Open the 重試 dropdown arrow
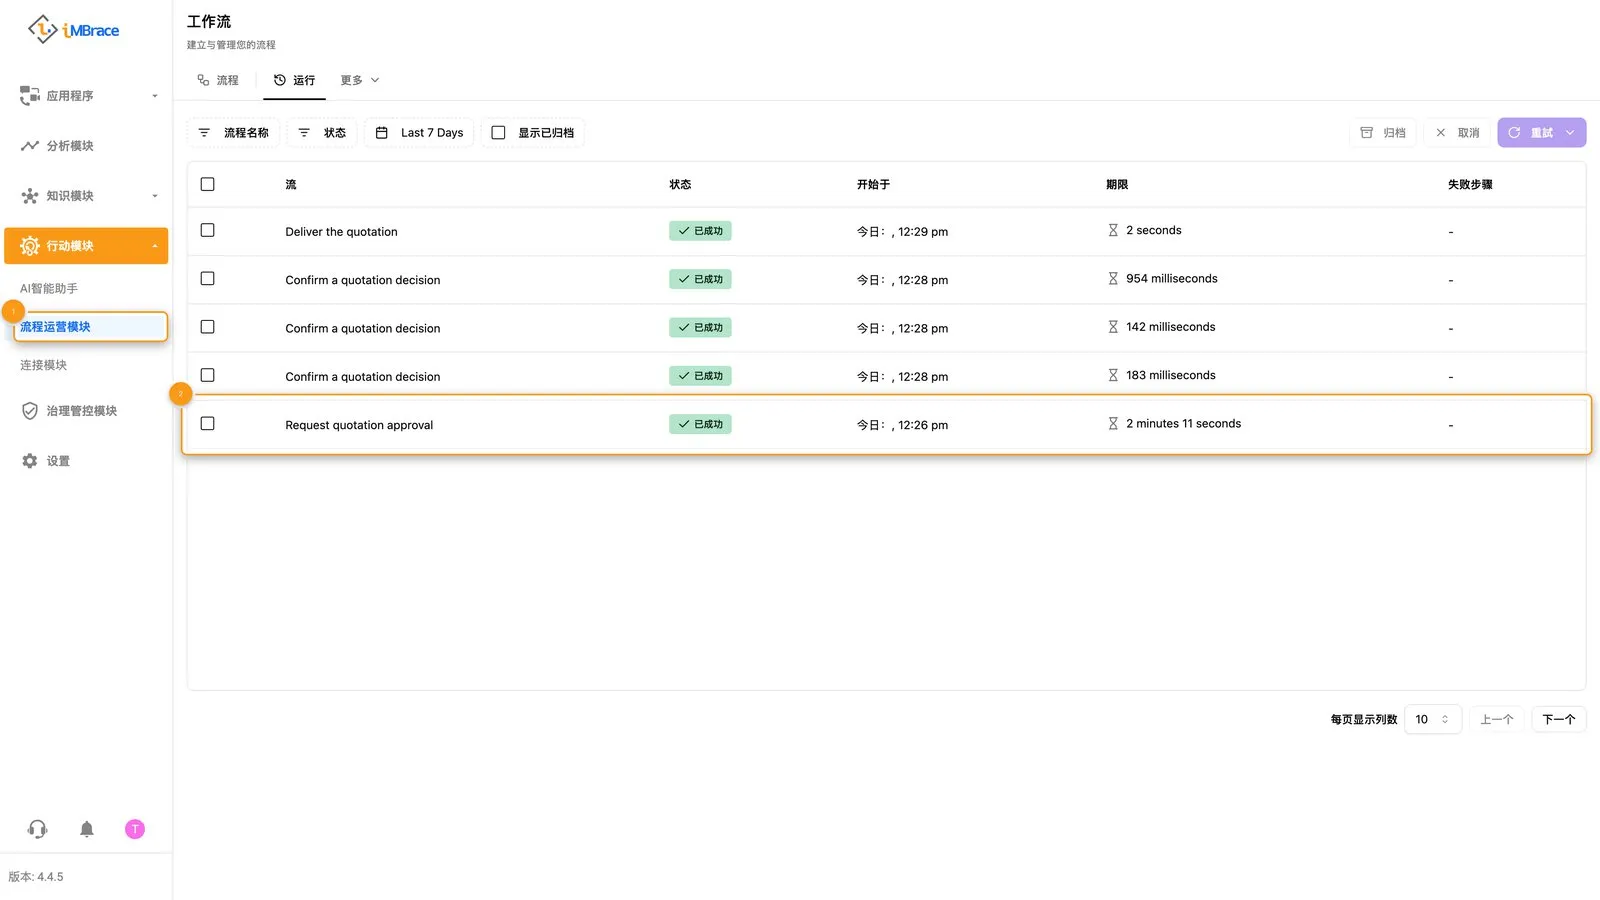The height and width of the screenshot is (900, 1600). 1570,133
